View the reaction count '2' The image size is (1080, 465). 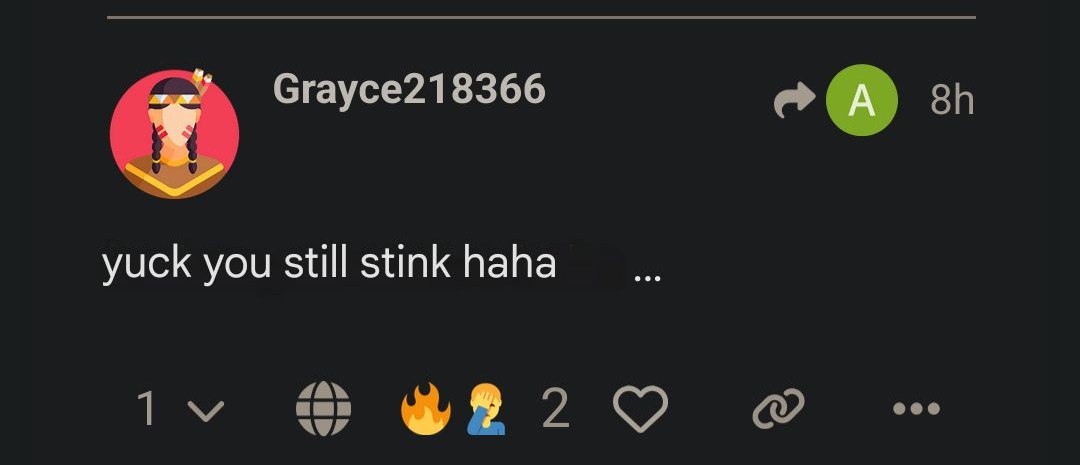555,408
